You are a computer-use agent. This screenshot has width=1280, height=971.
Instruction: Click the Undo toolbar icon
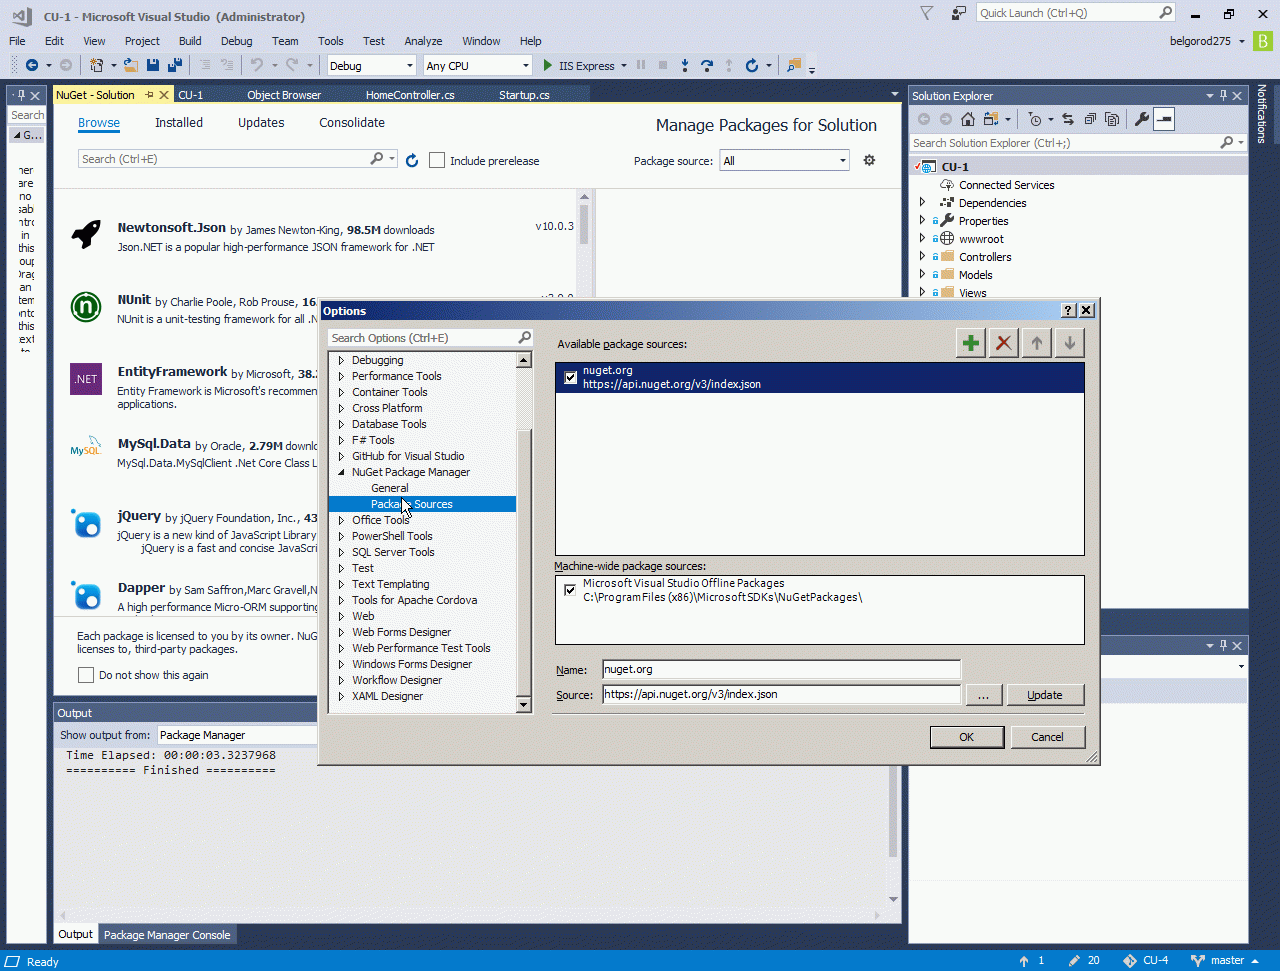tap(257, 66)
